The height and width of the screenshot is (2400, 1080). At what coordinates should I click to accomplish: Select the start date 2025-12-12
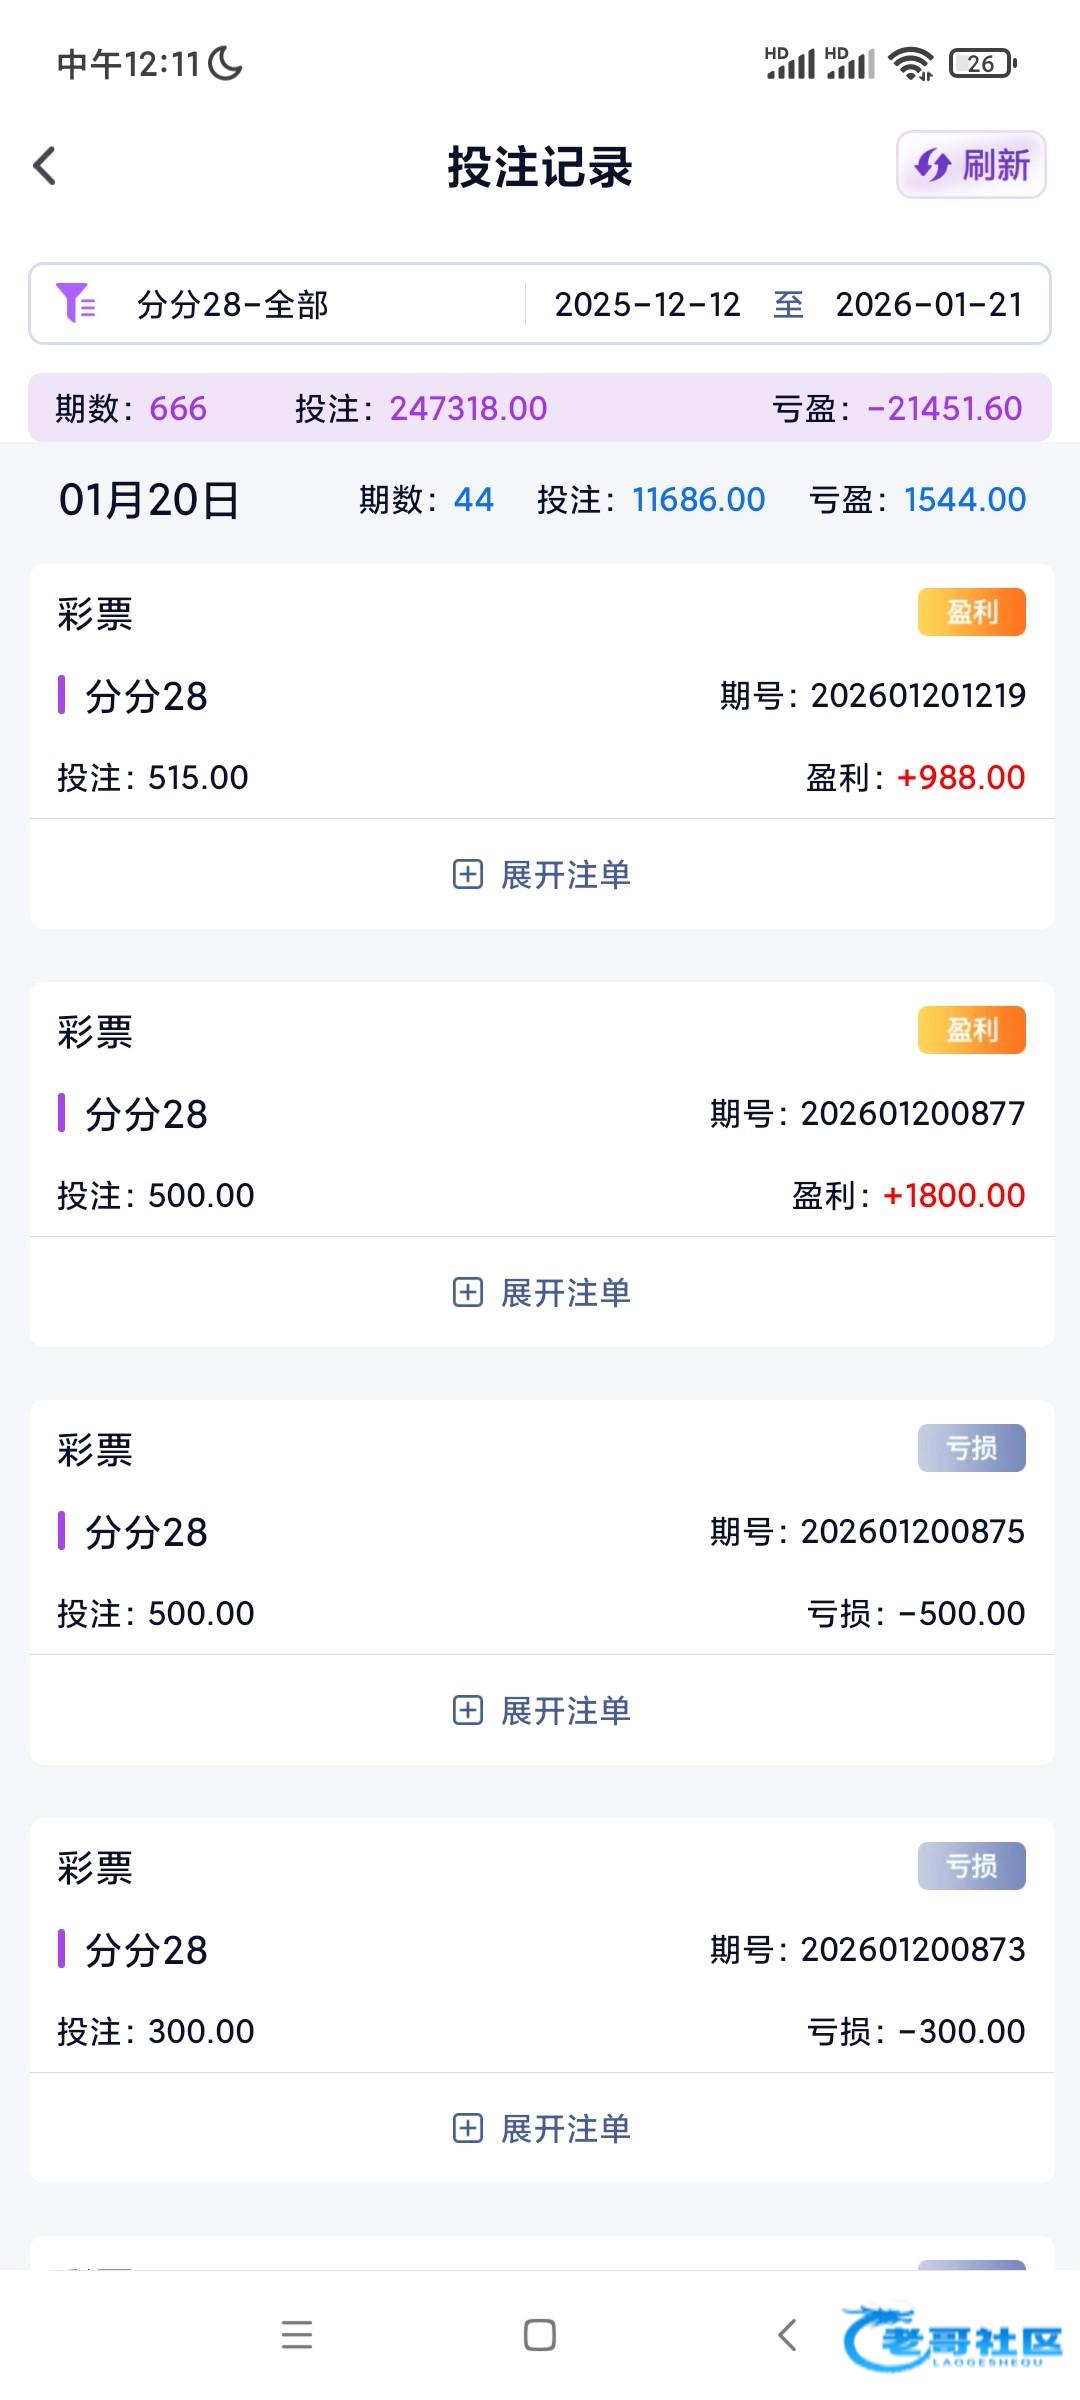point(647,304)
